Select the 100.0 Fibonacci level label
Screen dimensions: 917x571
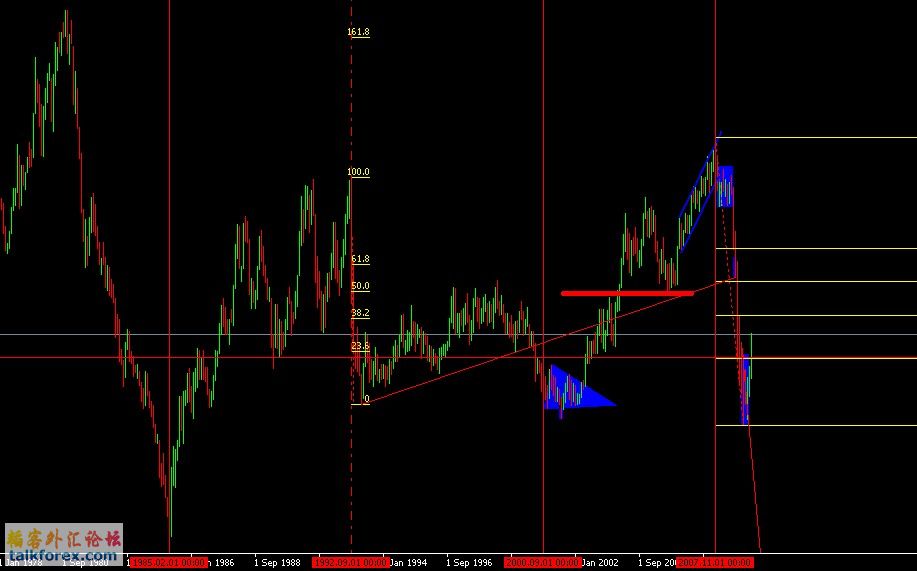[x=358, y=172]
